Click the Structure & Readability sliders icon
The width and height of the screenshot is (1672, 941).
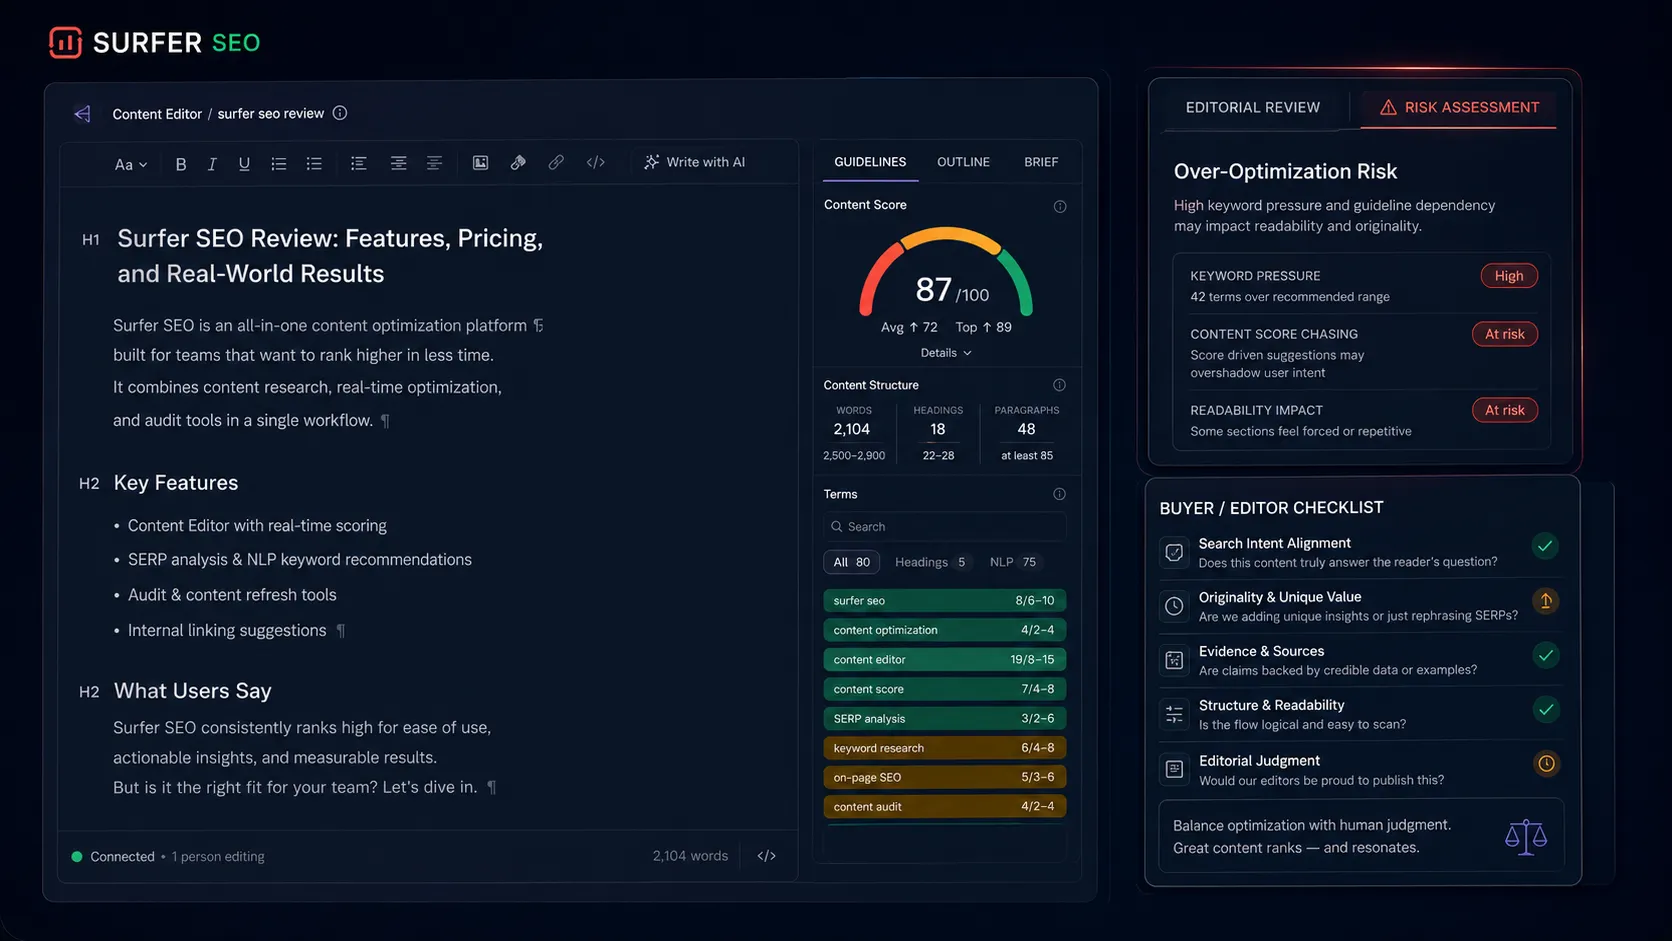[x=1174, y=714]
